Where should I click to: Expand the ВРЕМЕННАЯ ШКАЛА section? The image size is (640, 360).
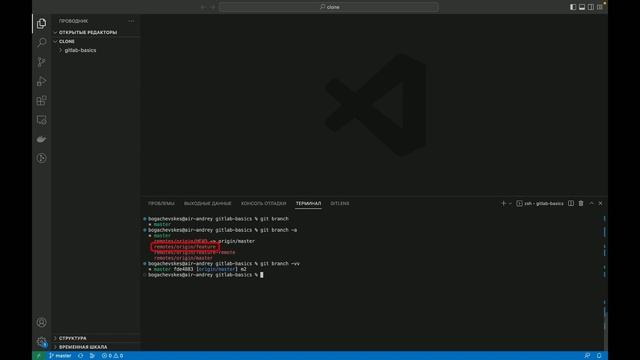[96, 347]
